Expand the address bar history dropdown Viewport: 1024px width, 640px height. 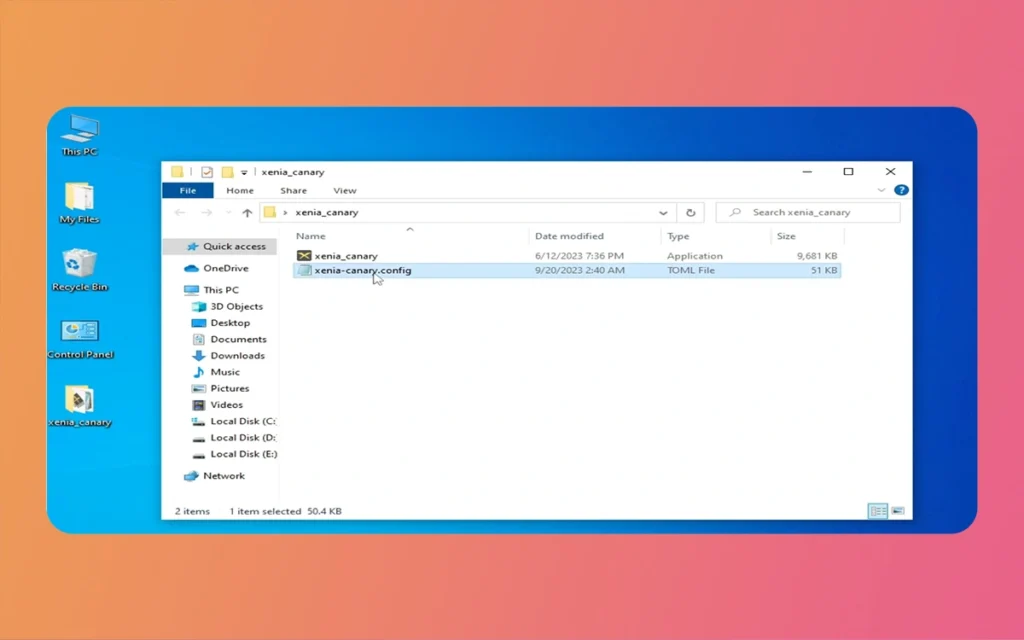[x=663, y=213]
